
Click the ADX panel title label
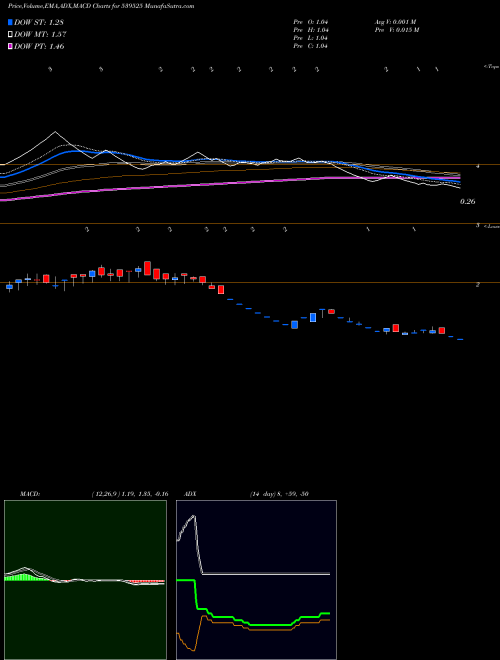point(190,494)
